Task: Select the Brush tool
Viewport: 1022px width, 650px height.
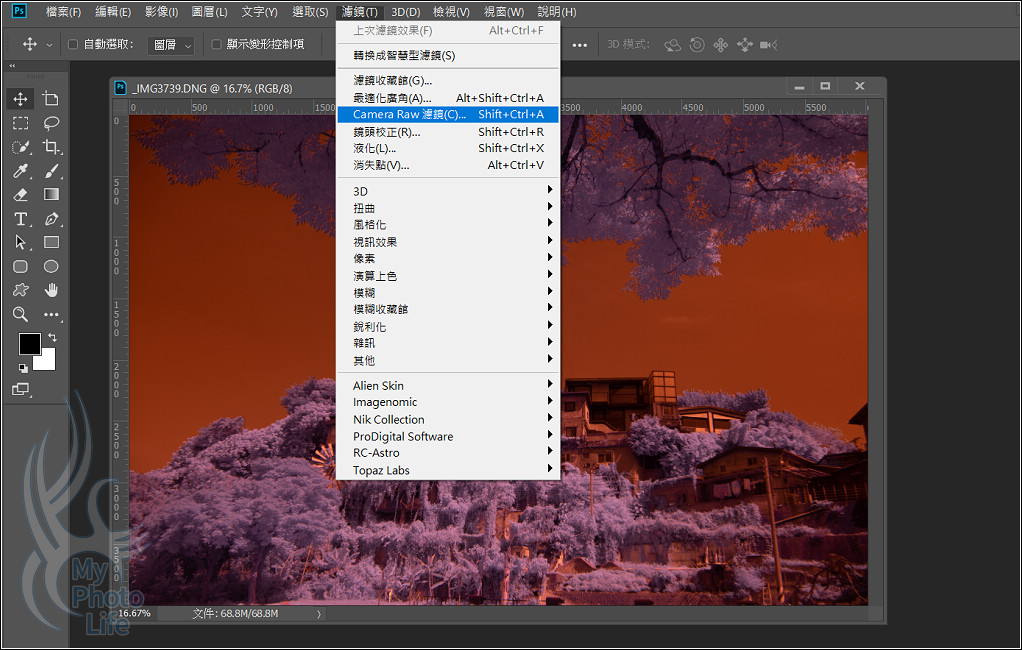Action: [51, 171]
